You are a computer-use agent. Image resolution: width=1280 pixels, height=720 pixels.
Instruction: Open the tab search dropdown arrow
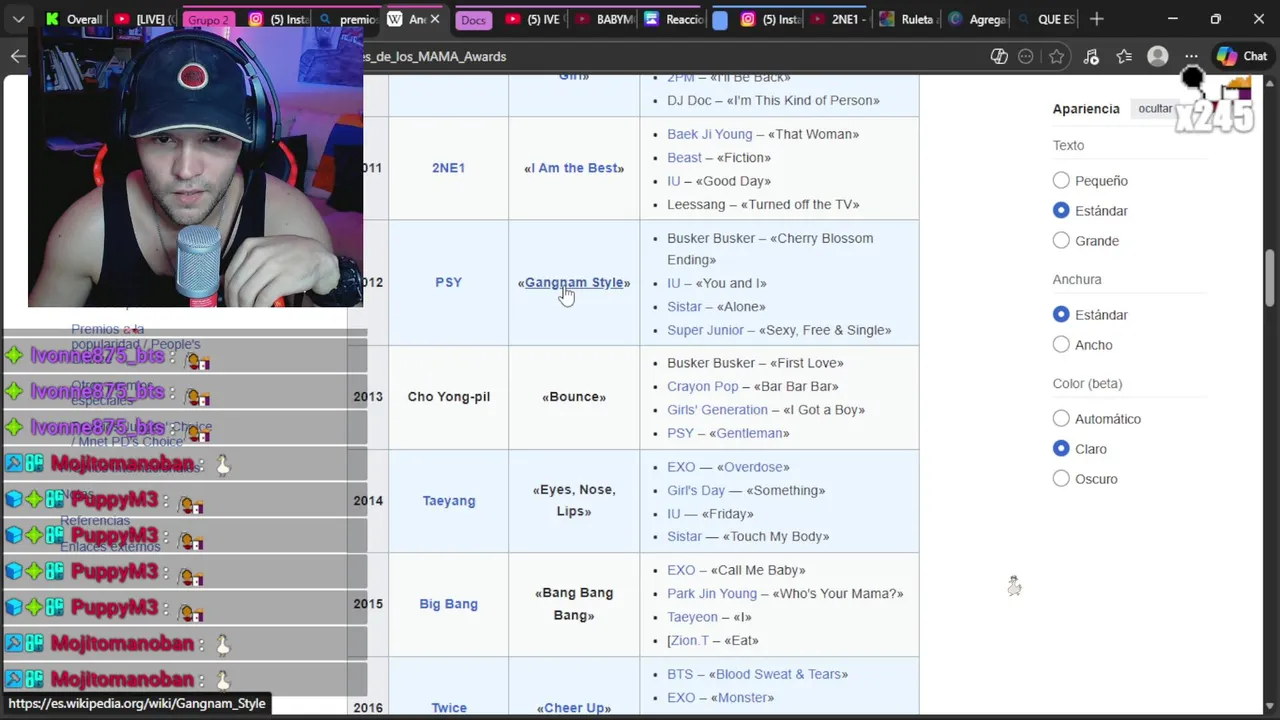click(x=18, y=19)
